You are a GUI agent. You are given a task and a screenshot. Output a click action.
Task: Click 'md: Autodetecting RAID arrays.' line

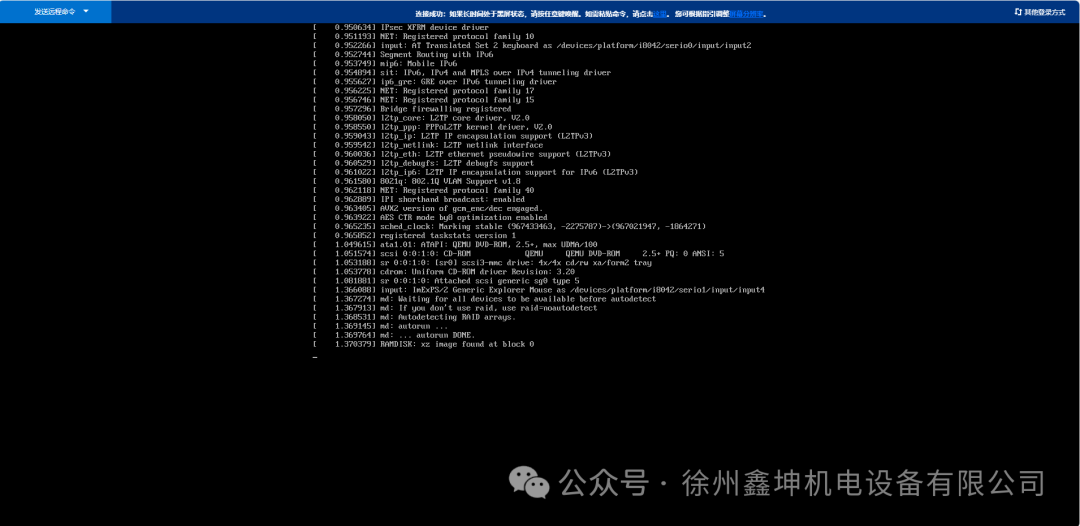[414, 317]
